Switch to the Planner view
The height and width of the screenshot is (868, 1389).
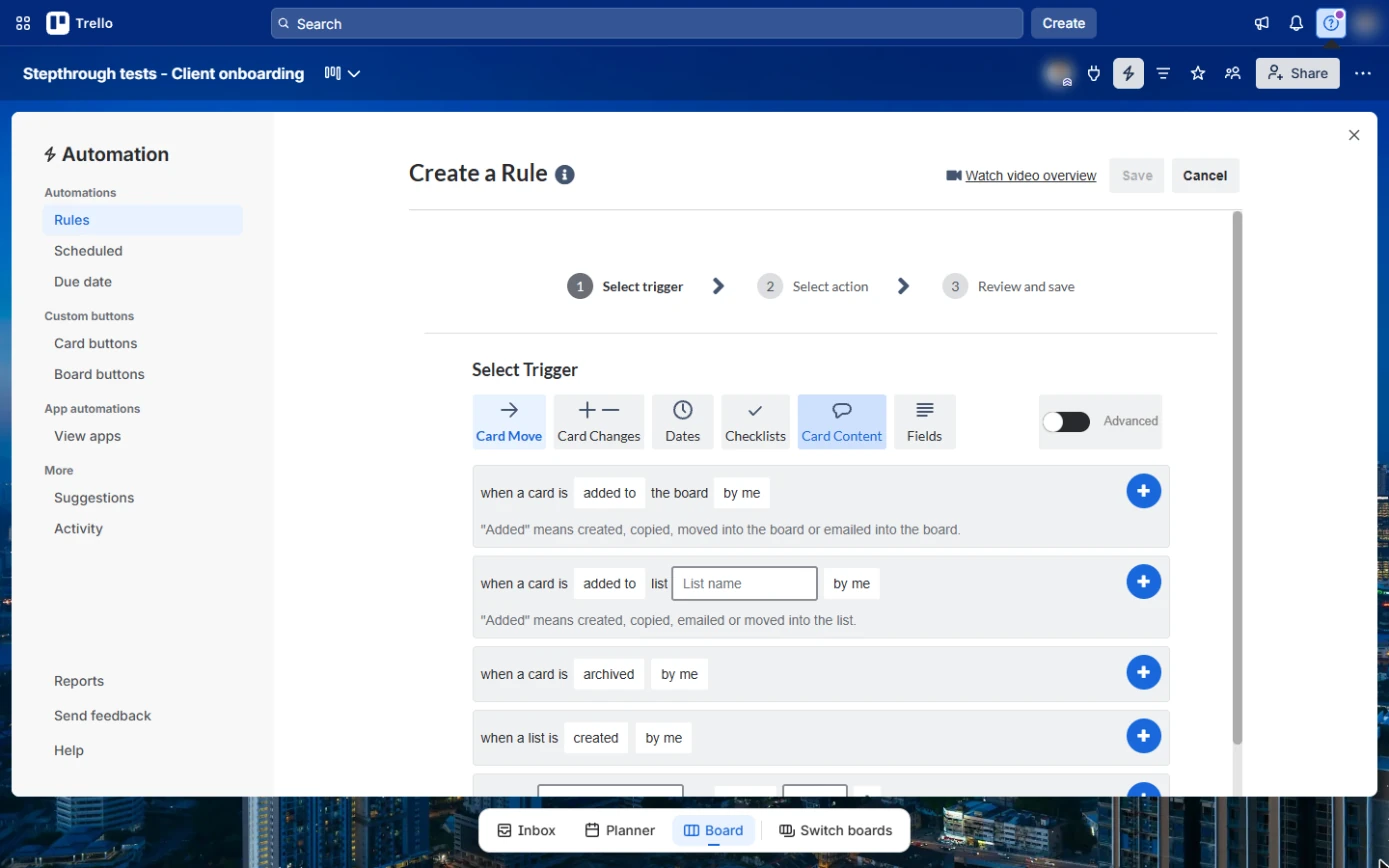pos(620,830)
